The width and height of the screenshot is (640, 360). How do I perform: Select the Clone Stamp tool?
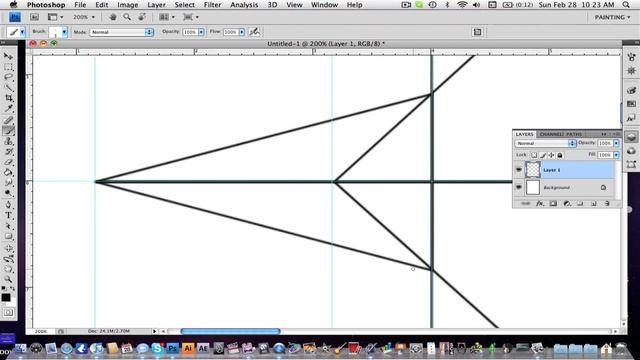[8, 141]
